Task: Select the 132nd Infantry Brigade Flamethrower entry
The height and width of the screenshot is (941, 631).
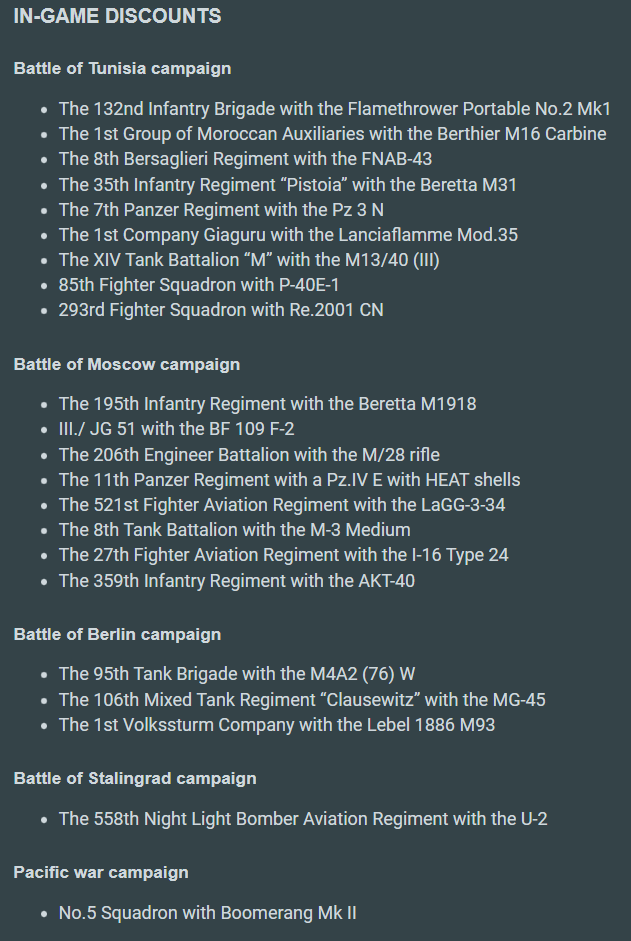Action: pyautogui.click(x=334, y=109)
